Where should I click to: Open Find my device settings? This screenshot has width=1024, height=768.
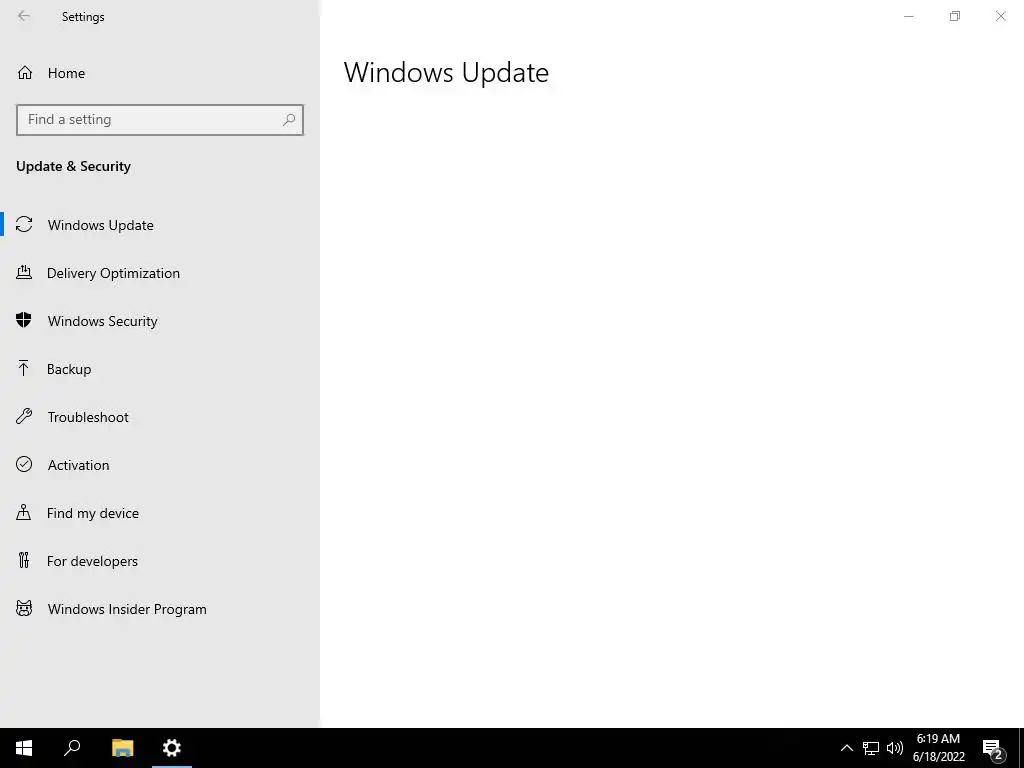click(x=160, y=513)
